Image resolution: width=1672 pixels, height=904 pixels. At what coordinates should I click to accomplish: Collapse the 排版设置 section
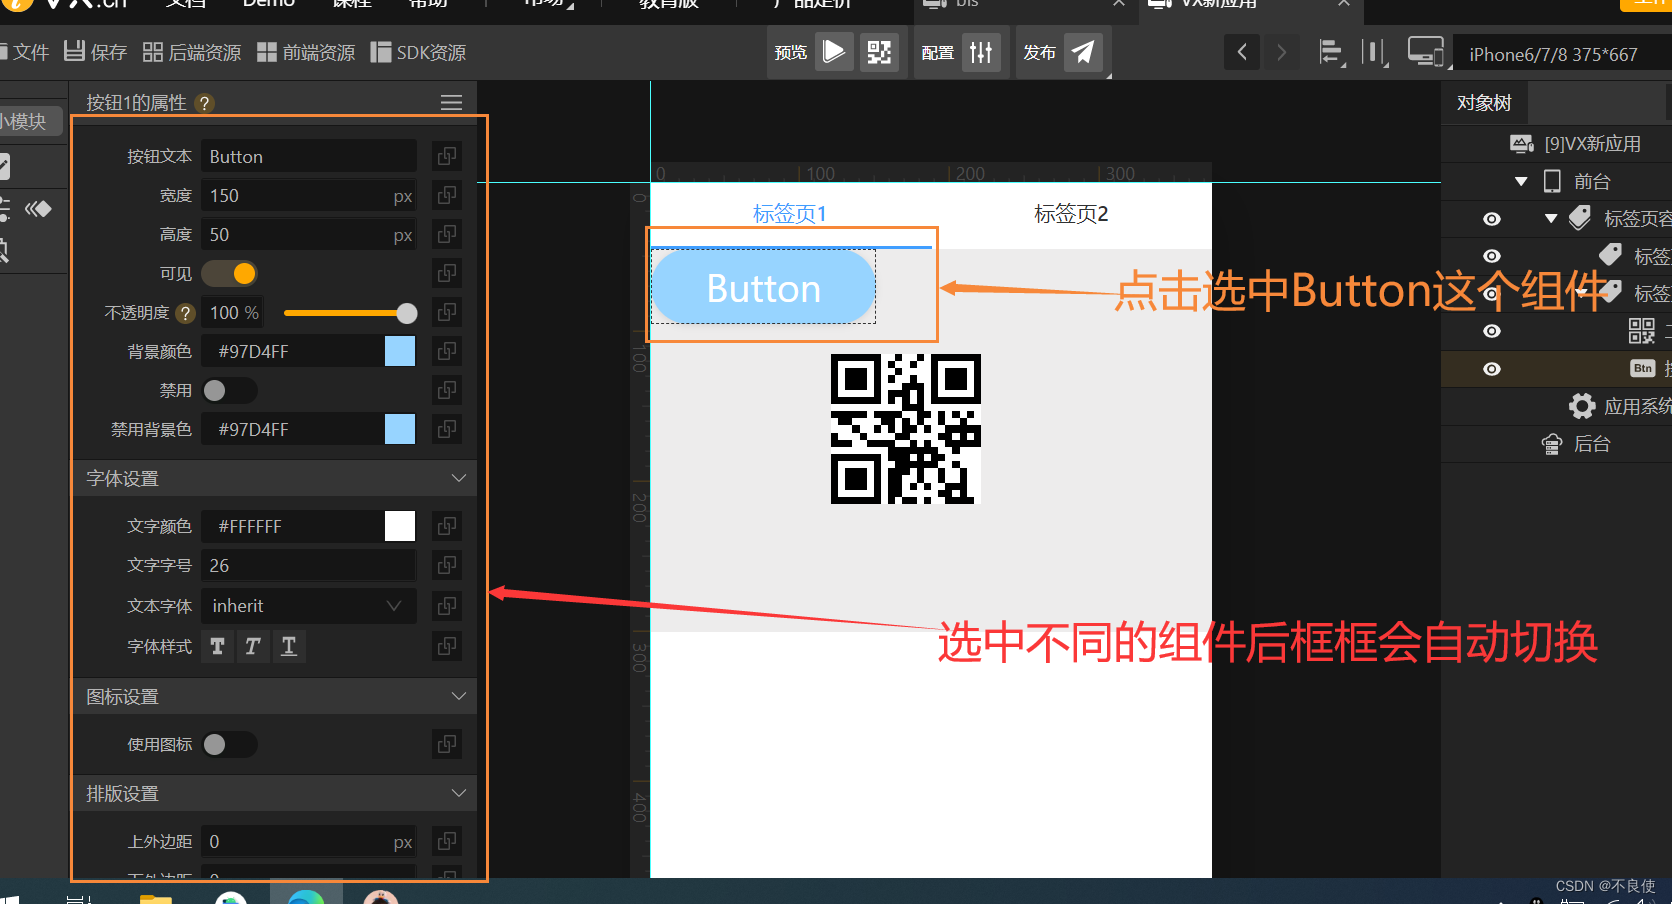tap(459, 793)
